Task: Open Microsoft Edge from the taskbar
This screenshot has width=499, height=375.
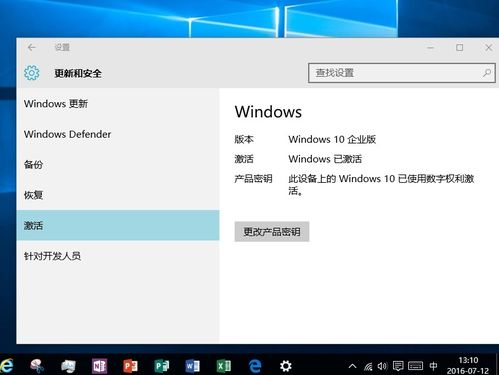Action: (x=255, y=366)
